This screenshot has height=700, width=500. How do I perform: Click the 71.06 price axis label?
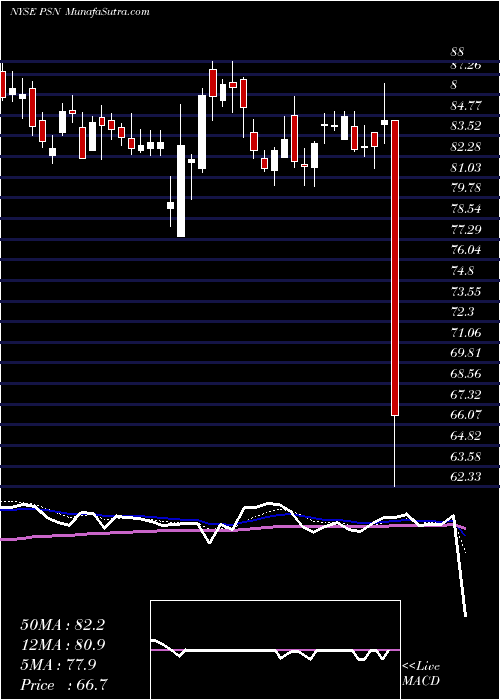(x=466, y=333)
